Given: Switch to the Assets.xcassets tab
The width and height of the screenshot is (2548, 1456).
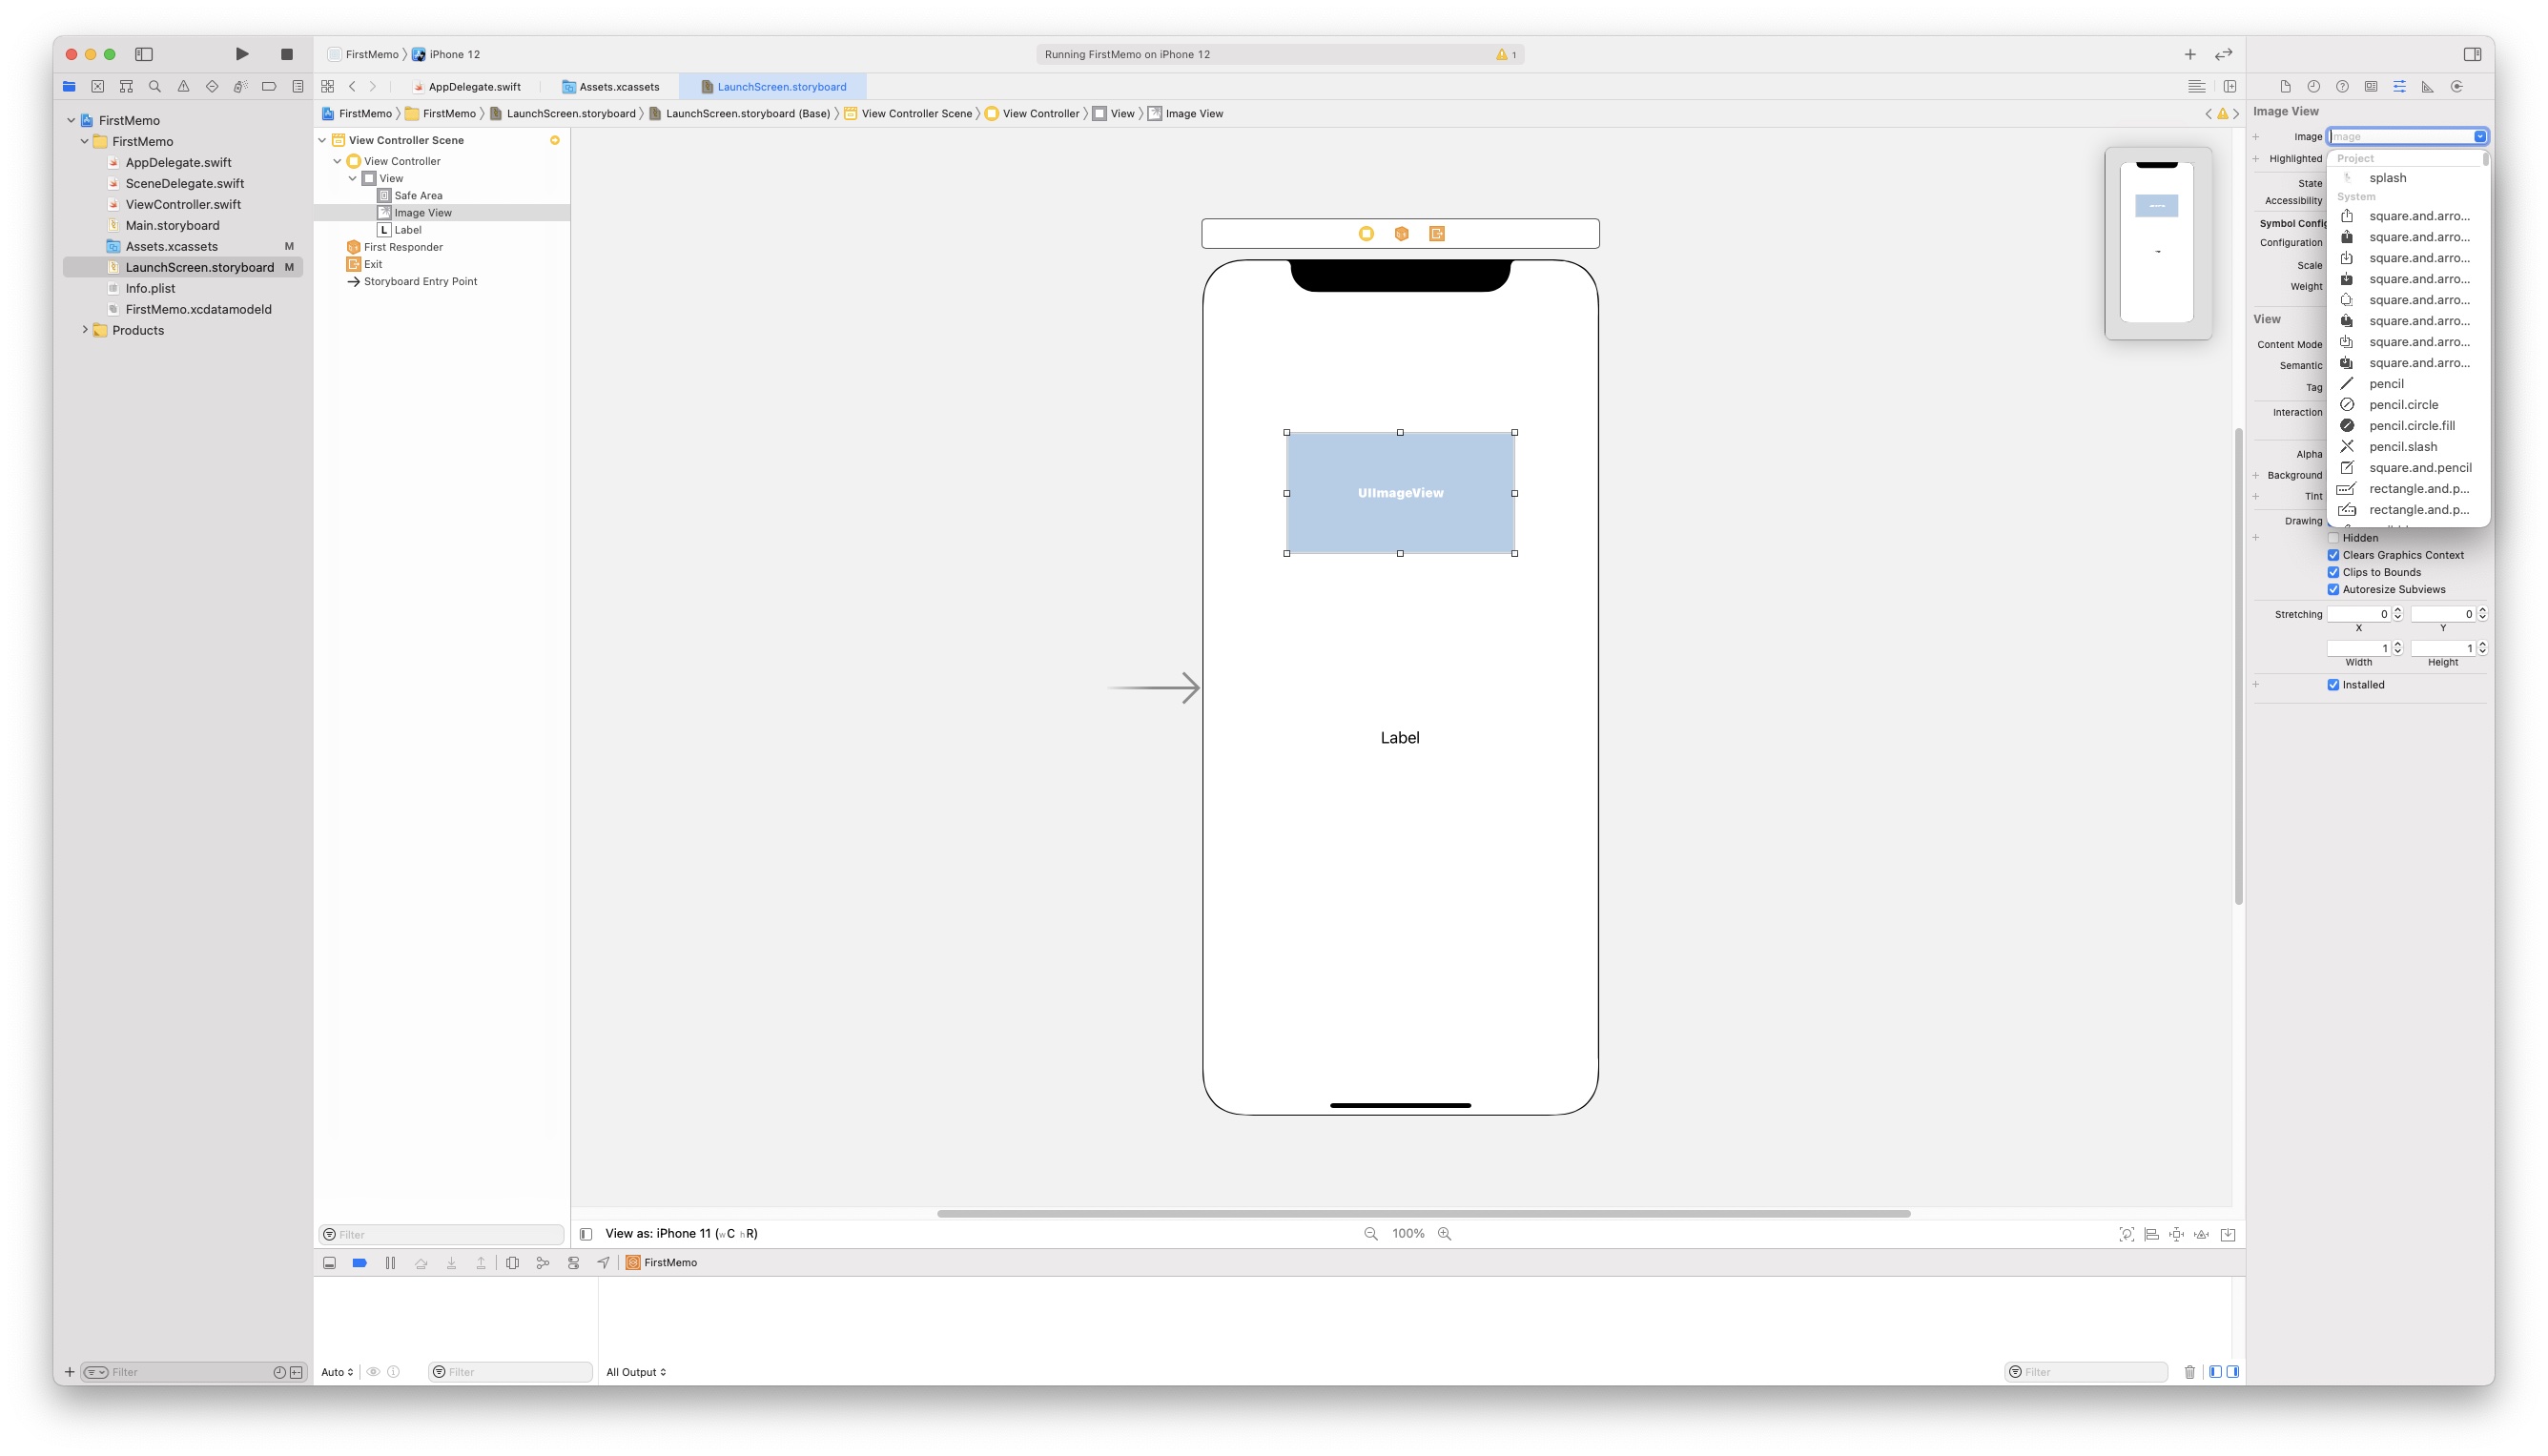Looking at the screenshot, I should (x=618, y=87).
